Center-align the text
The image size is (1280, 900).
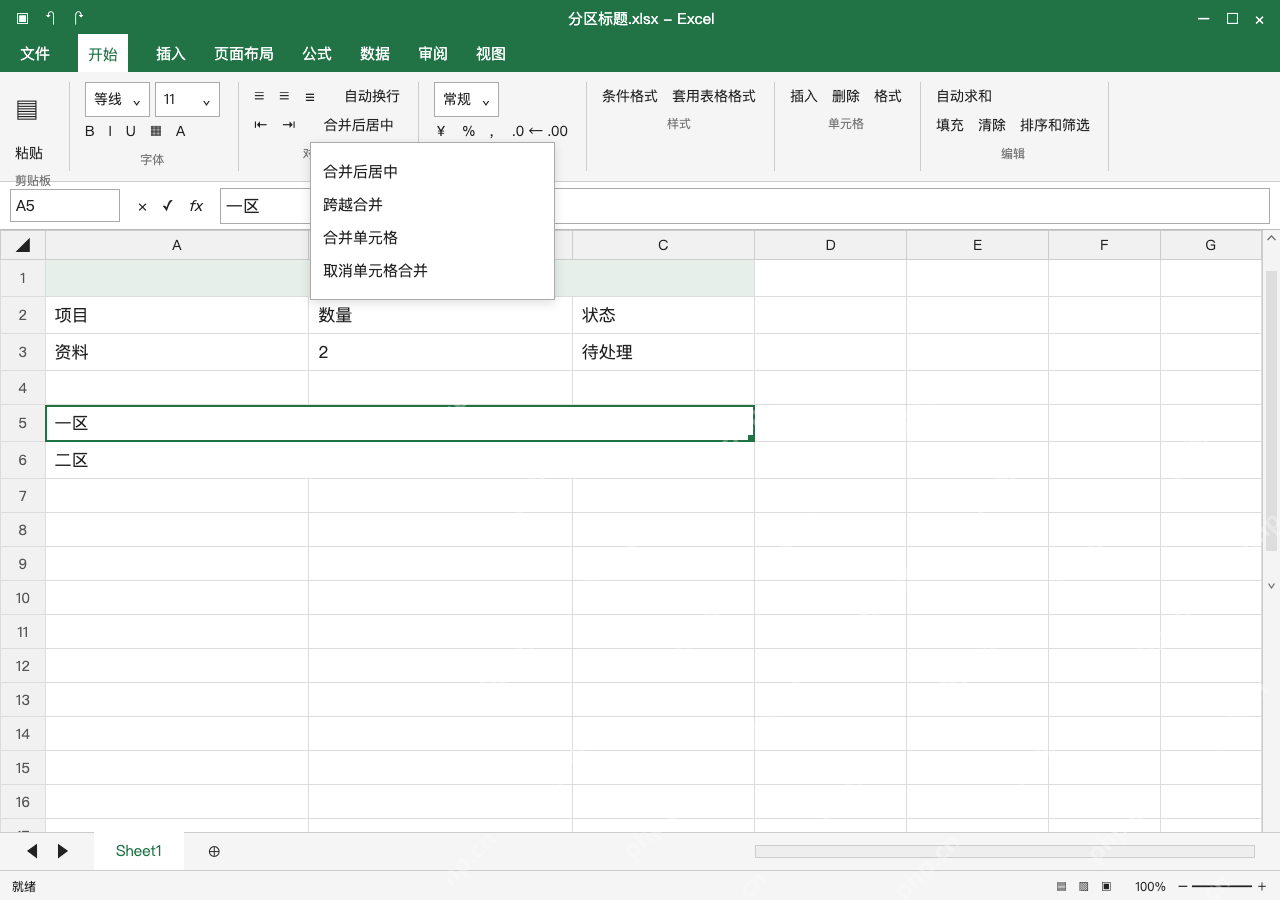coord(284,96)
